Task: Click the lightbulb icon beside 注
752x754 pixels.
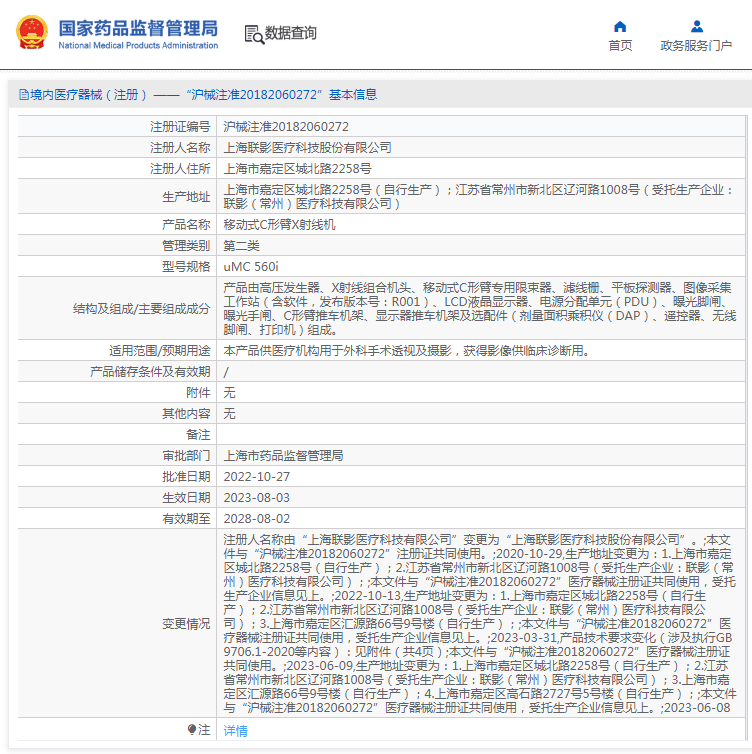Action: (x=192, y=729)
